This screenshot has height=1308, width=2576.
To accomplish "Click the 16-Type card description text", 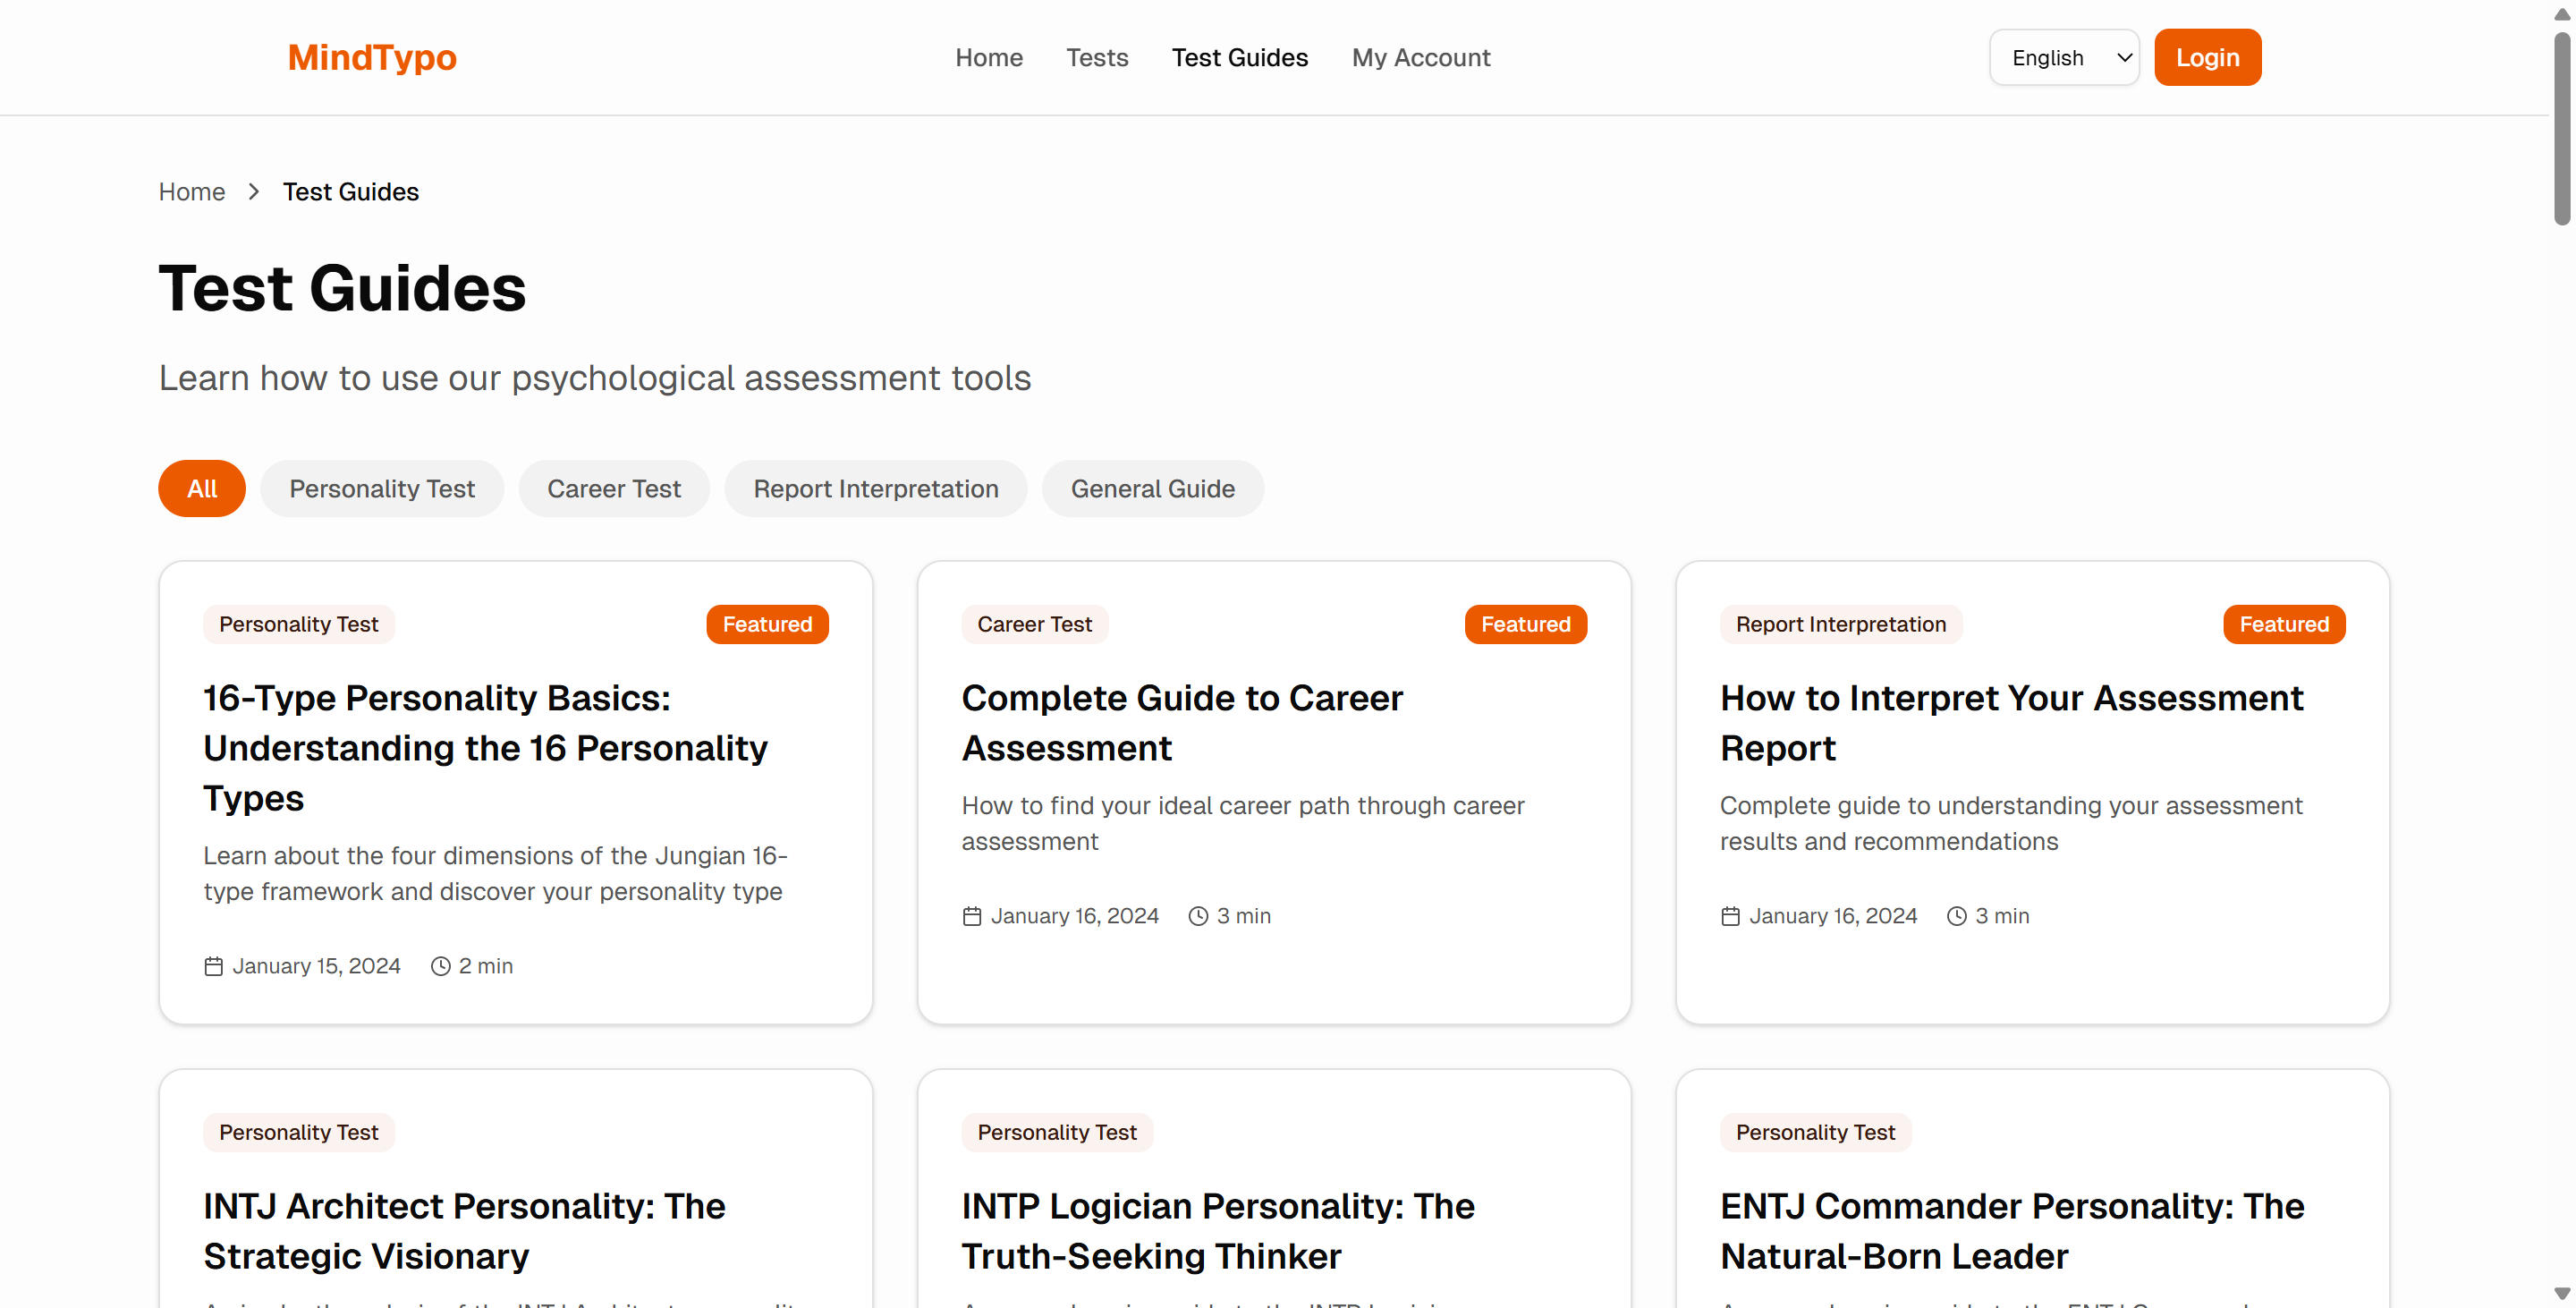I will pyautogui.click(x=495, y=873).
